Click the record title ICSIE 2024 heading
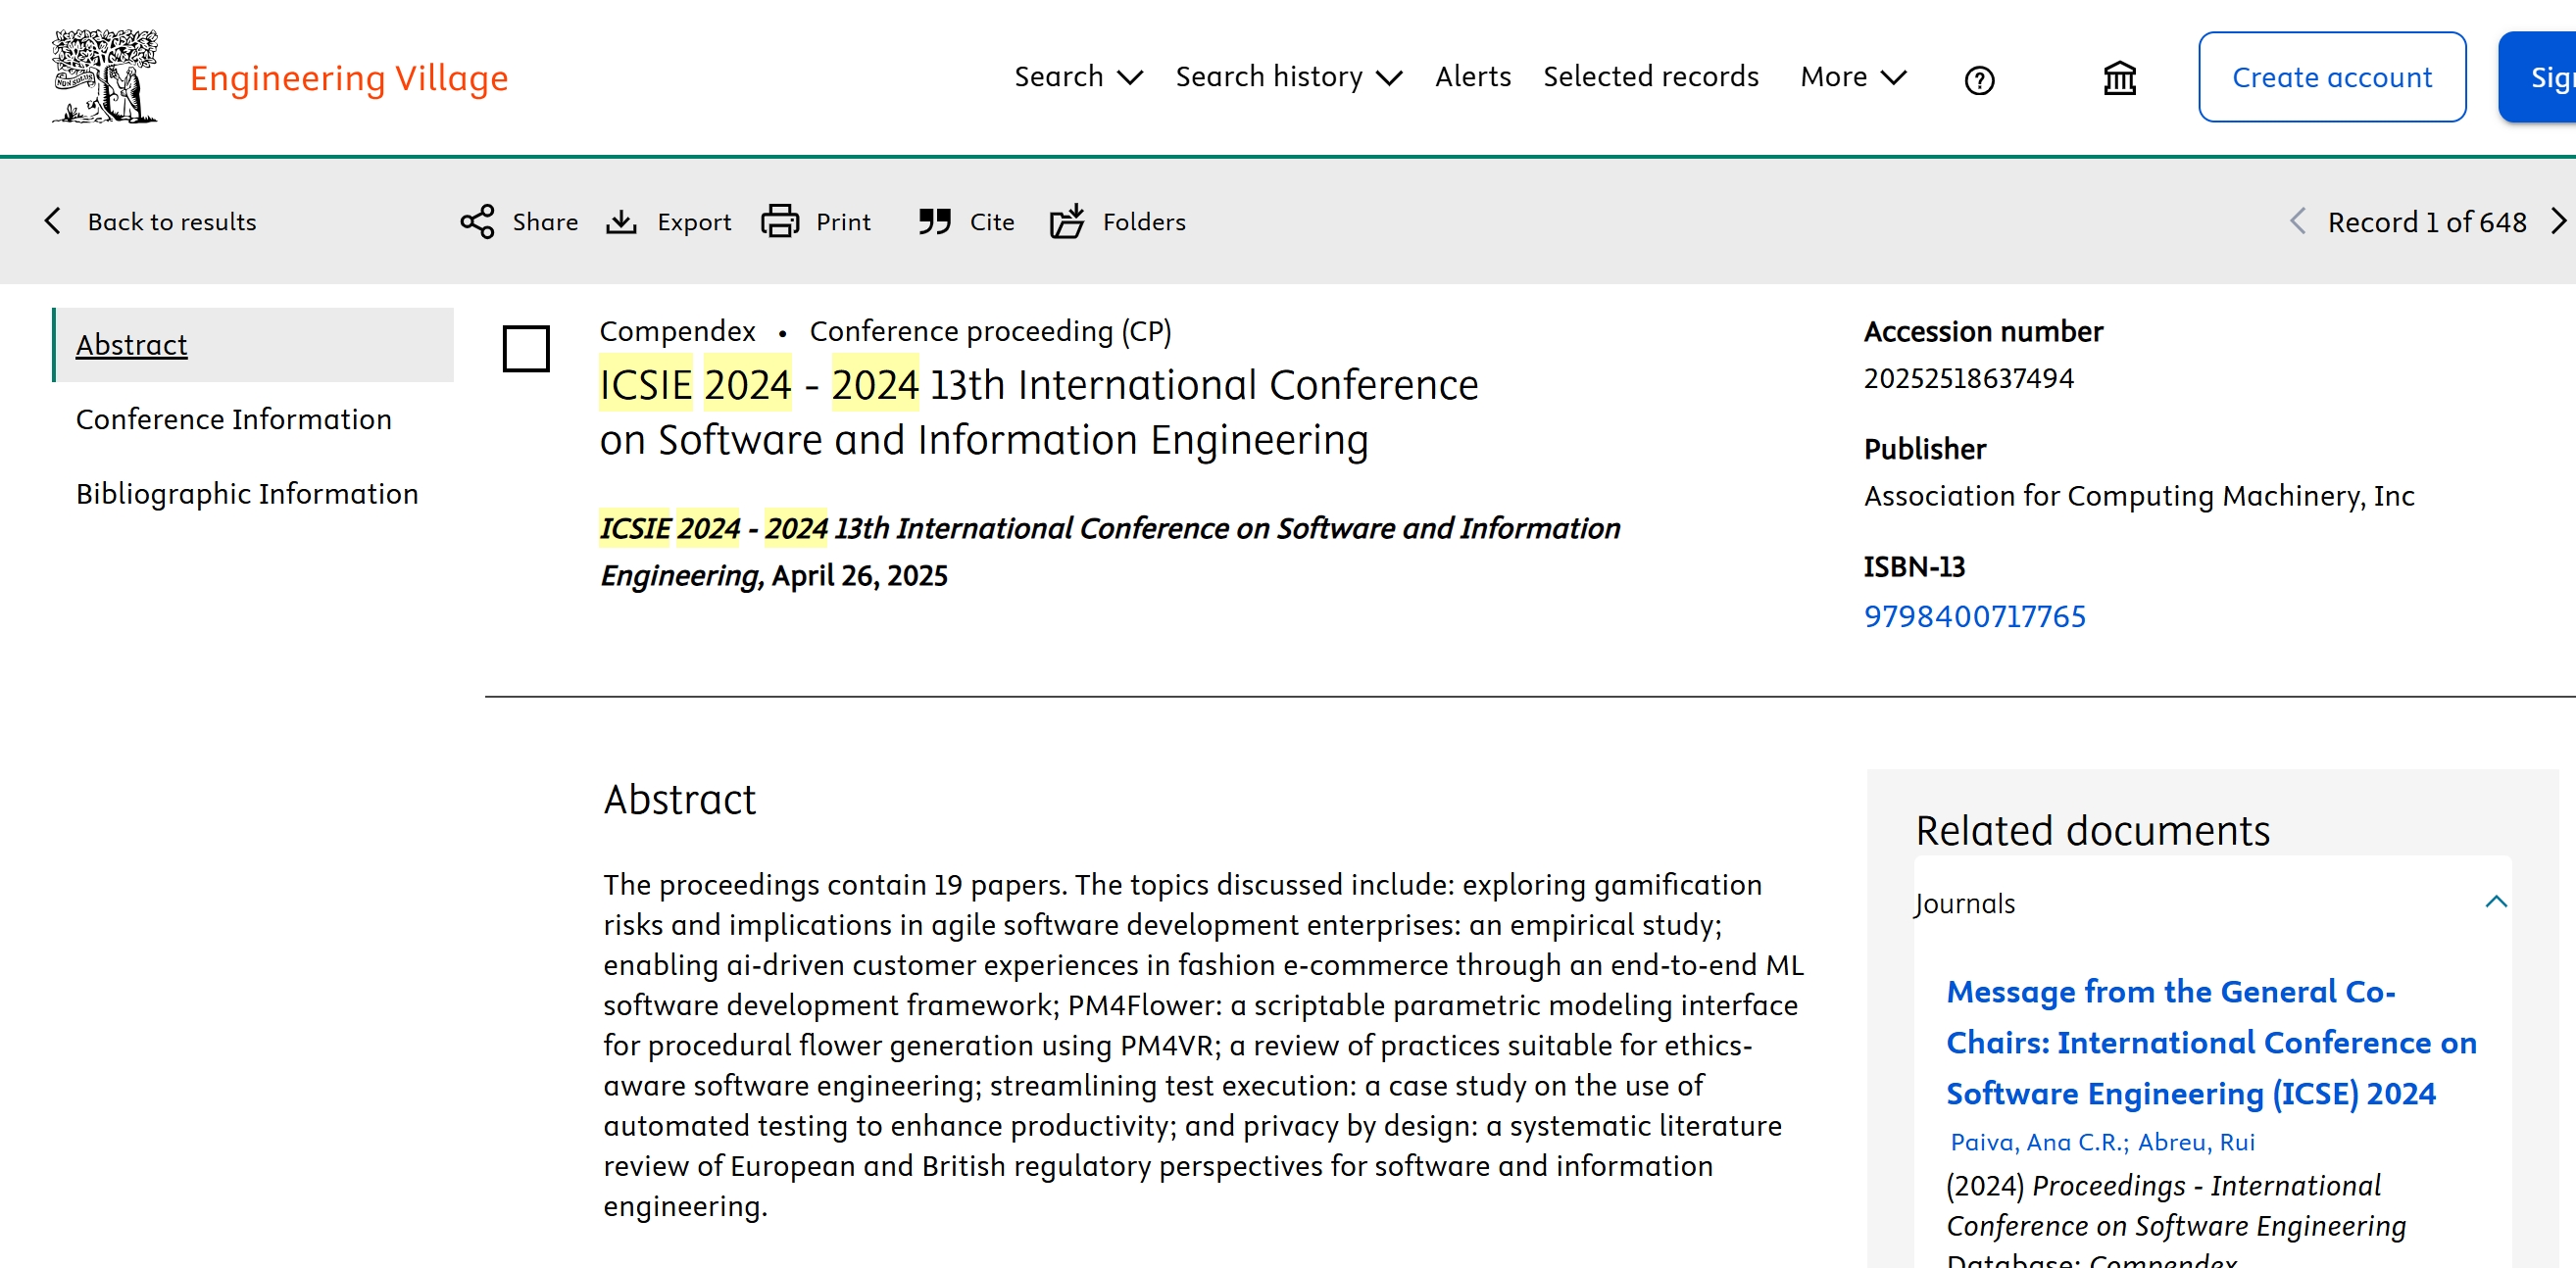This screenshot has width=2576, height=1268. (x=1038, y=412)
